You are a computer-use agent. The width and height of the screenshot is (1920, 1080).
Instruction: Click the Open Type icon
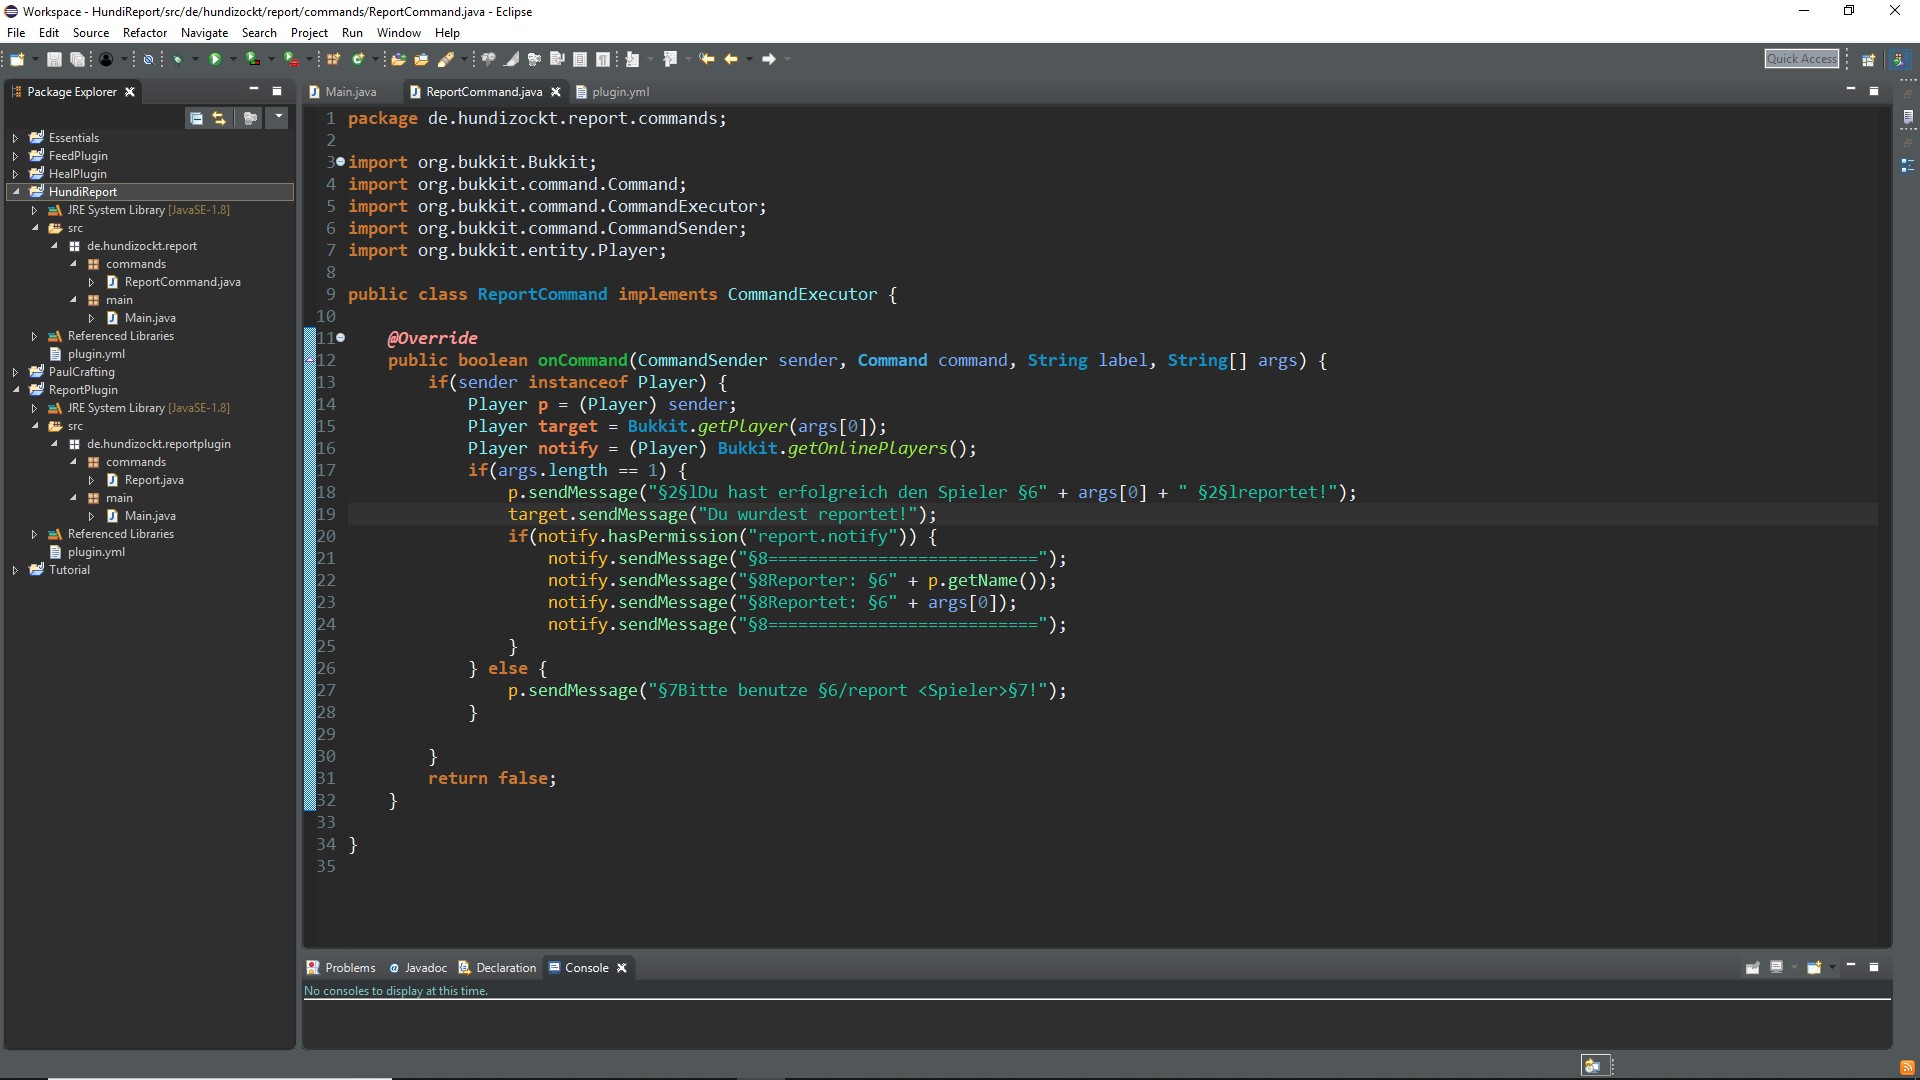(x=398, y=59)
